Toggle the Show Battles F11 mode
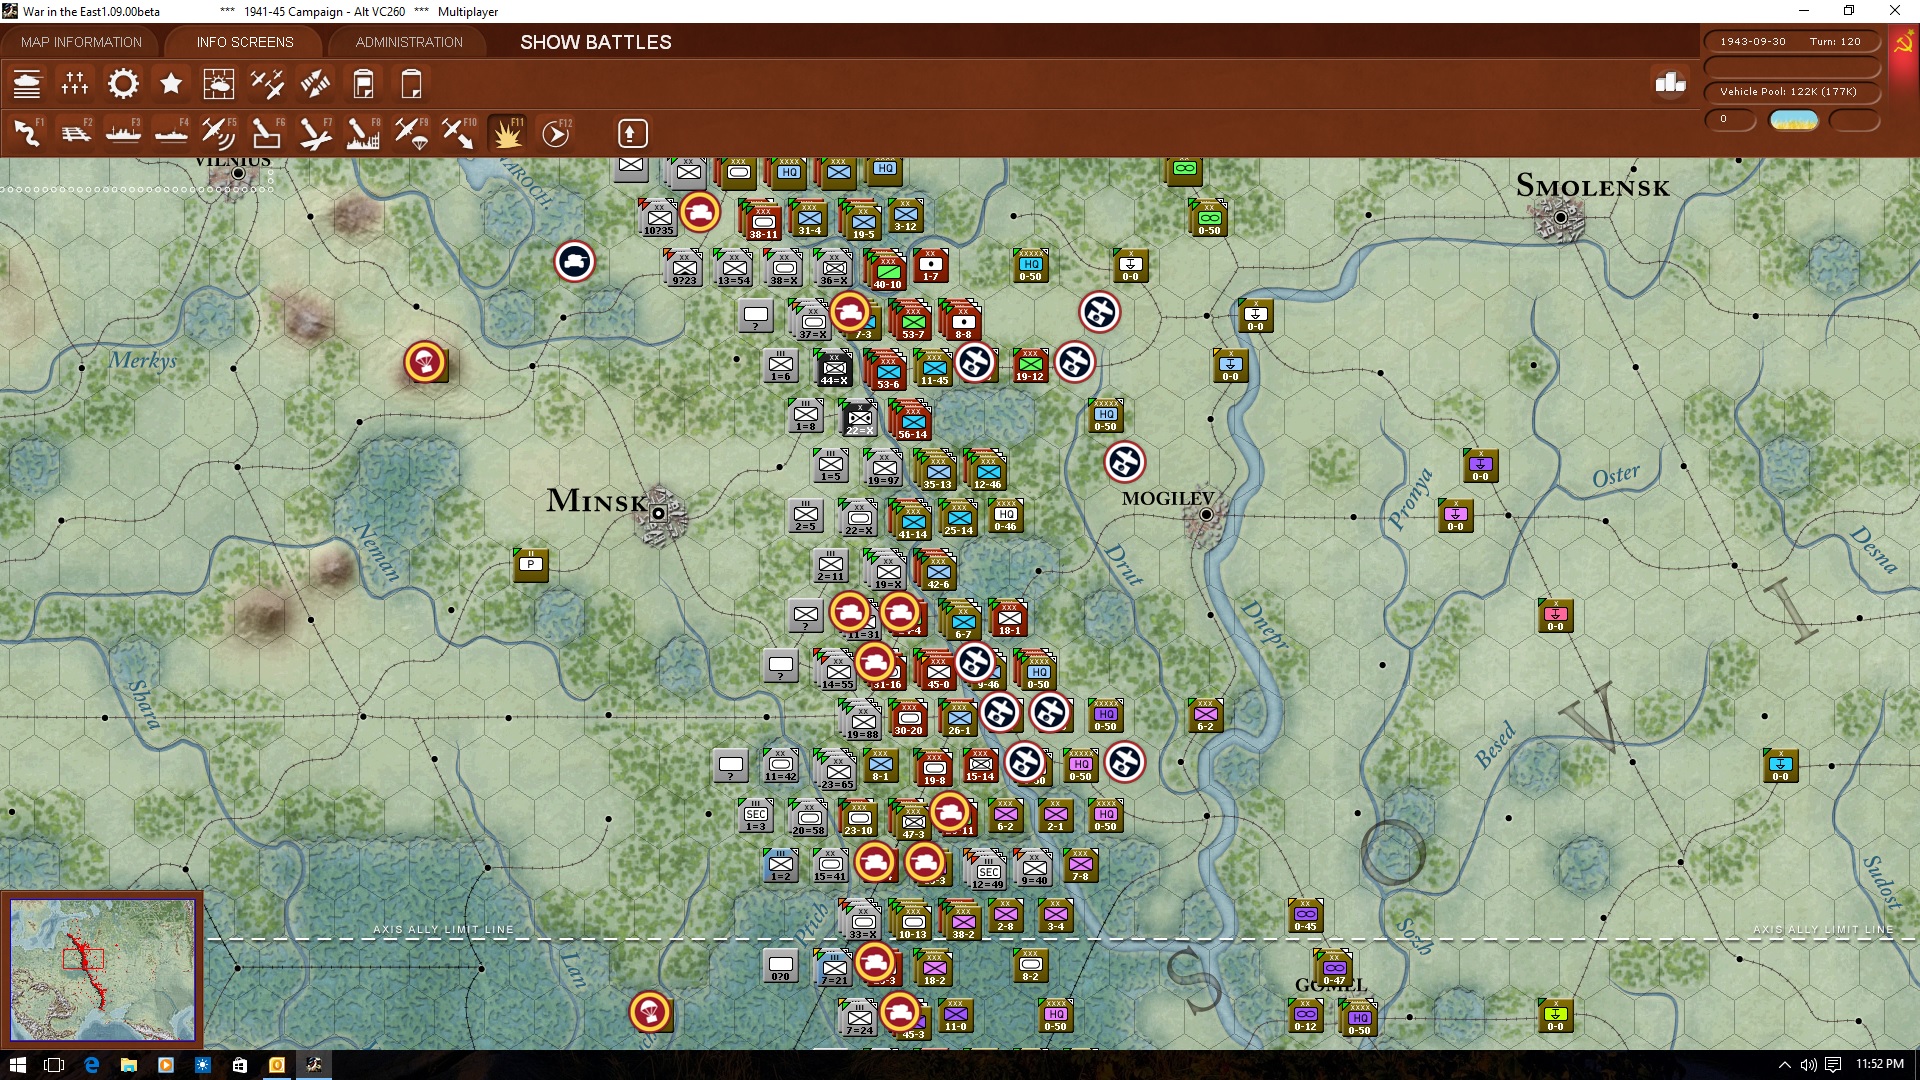Viewport: 1920px width, 1080px height. (x=508, y=133)
